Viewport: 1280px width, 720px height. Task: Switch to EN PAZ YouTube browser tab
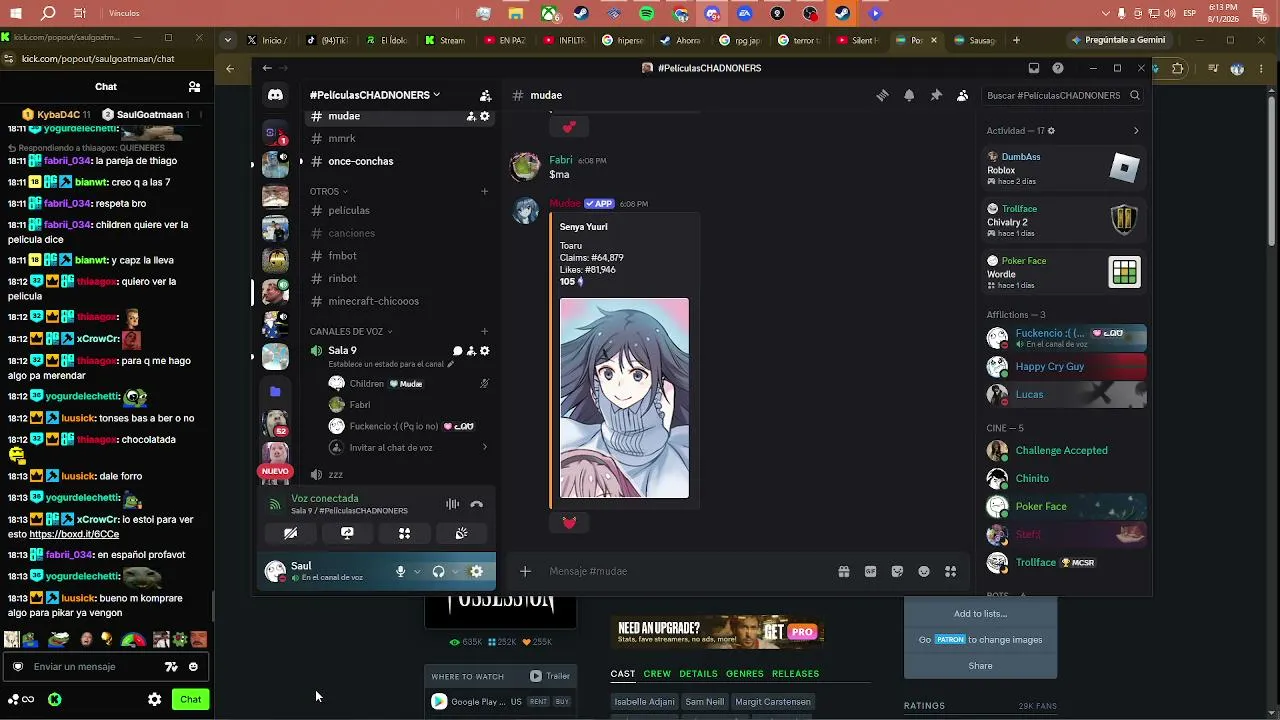[x=506, y=40]
